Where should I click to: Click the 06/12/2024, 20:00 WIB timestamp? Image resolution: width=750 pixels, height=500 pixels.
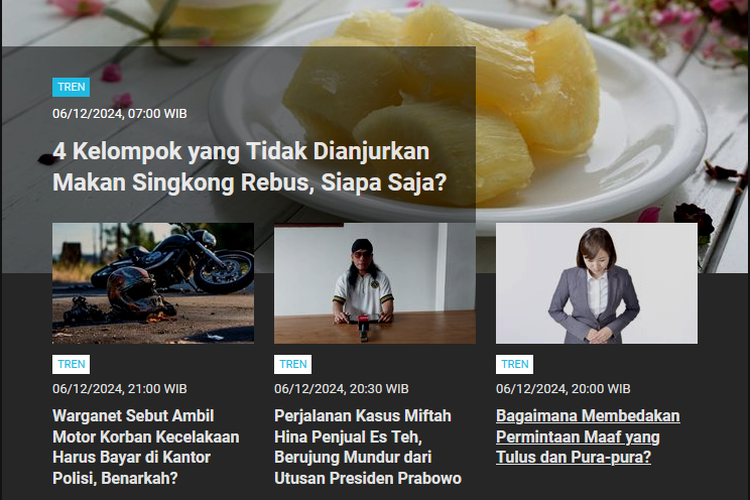tap(563, 389)
